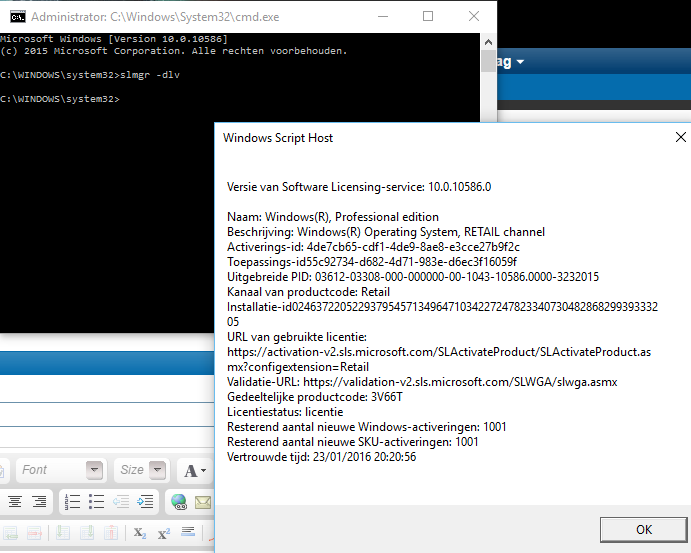The image size is (691, 553).
Task: Insert an email link with envelope icon
Action: (203, 502)
